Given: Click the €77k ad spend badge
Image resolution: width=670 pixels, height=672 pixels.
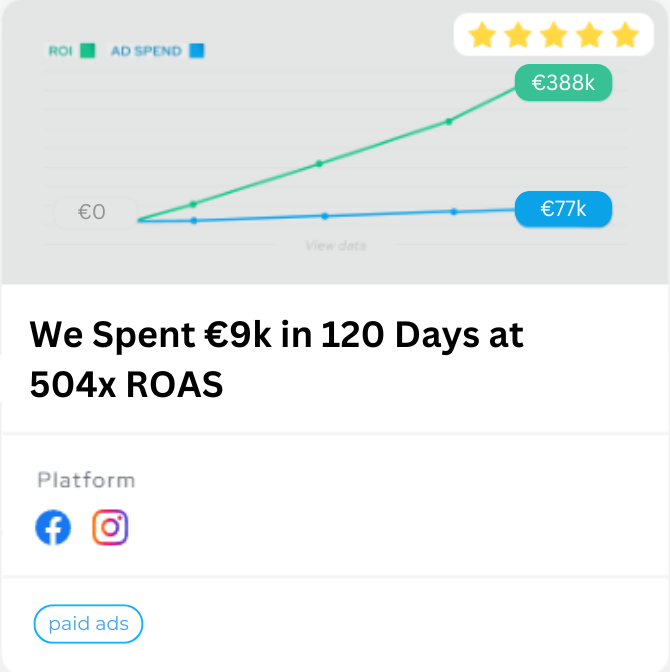Looking at the screenshot, I should pos(563,209).
